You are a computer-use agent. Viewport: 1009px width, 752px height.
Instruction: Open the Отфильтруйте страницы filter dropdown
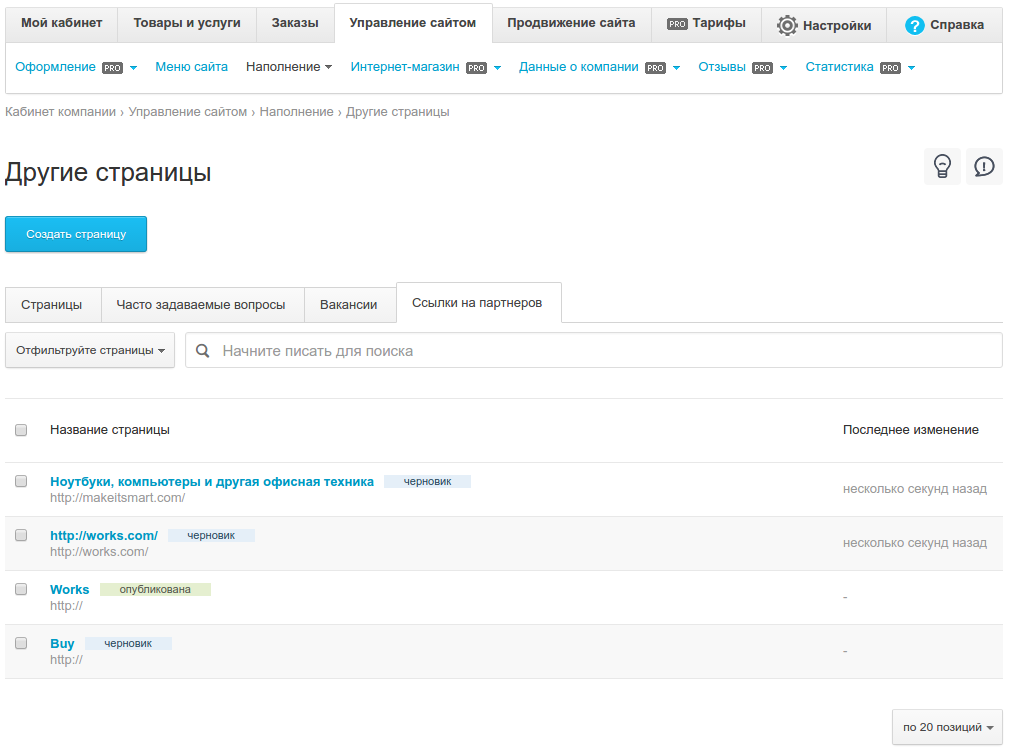pyautogui.click(x=90, y=351)
